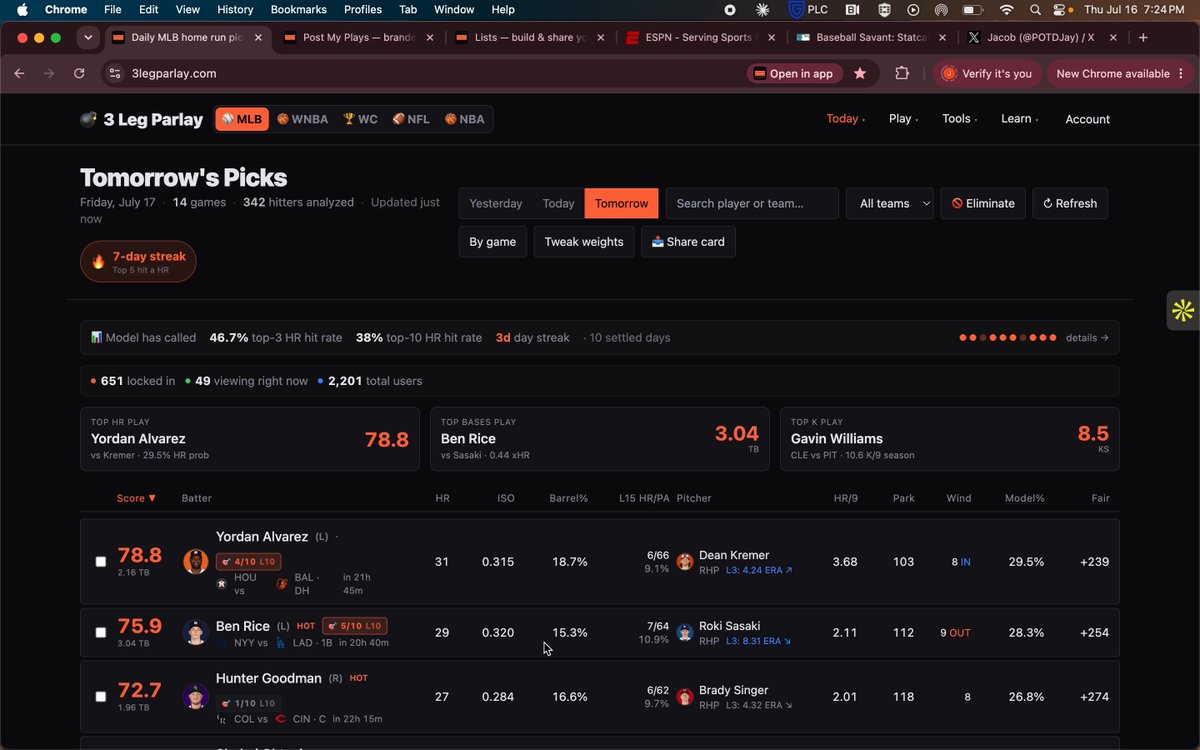Click Search player or team field
This screenshot has width=1200, height=750.
click(x=752, y=203)
